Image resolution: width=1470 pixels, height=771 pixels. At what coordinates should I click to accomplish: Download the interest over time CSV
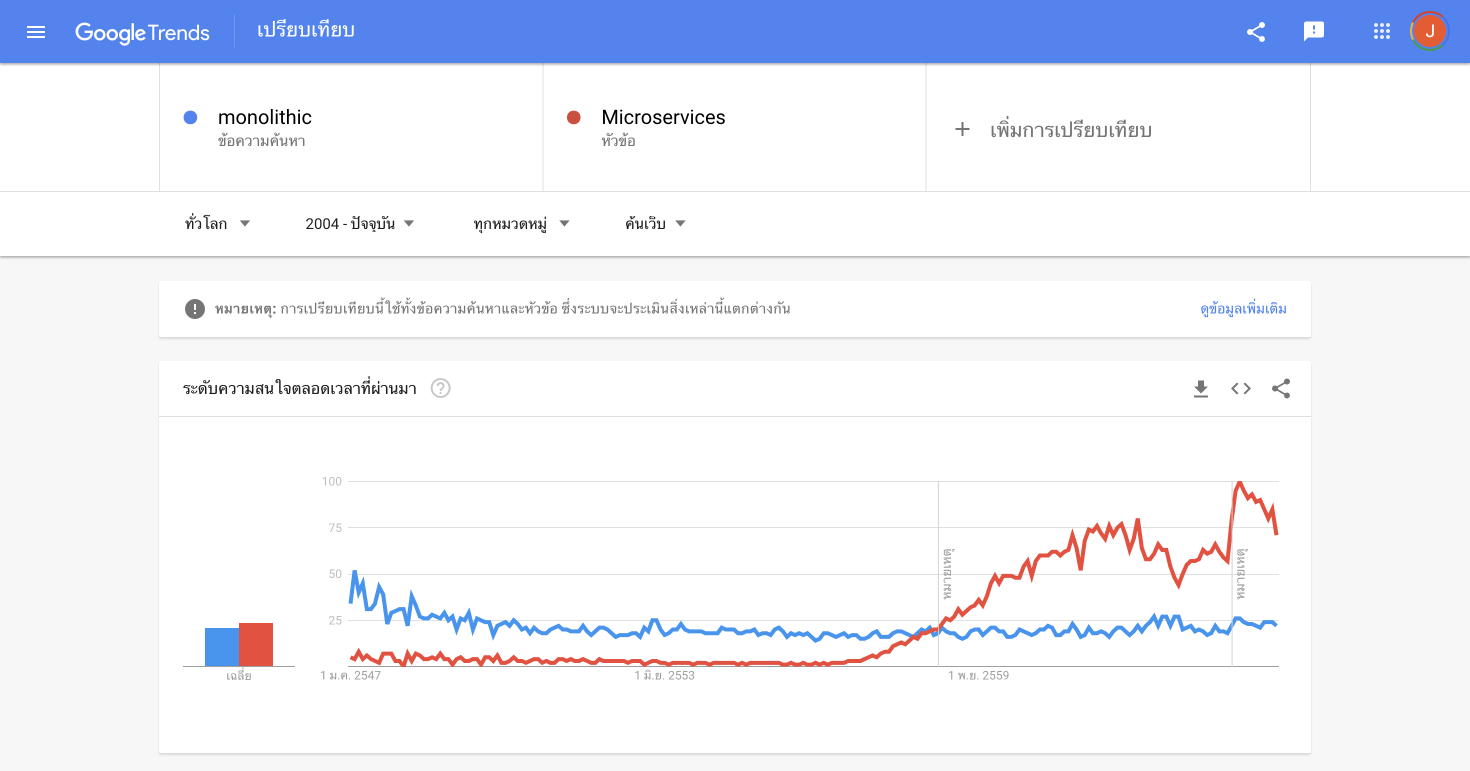[1201, 389]
